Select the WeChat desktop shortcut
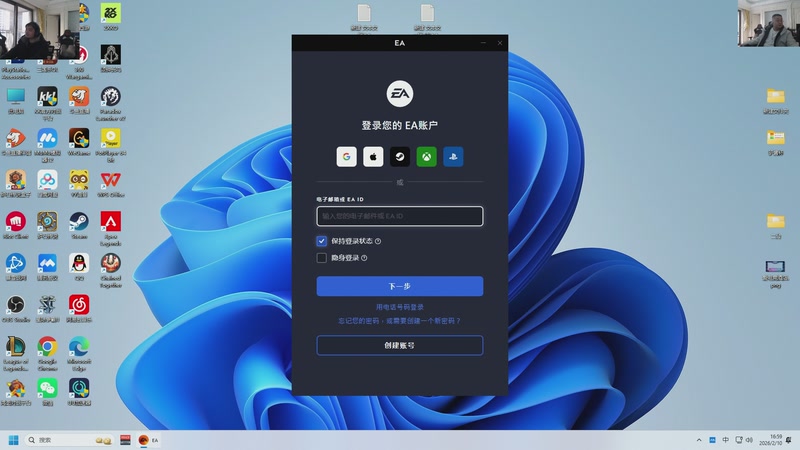The height and width of the screenshot is (450, 800). pyautogui.click(x=47, y=392)
